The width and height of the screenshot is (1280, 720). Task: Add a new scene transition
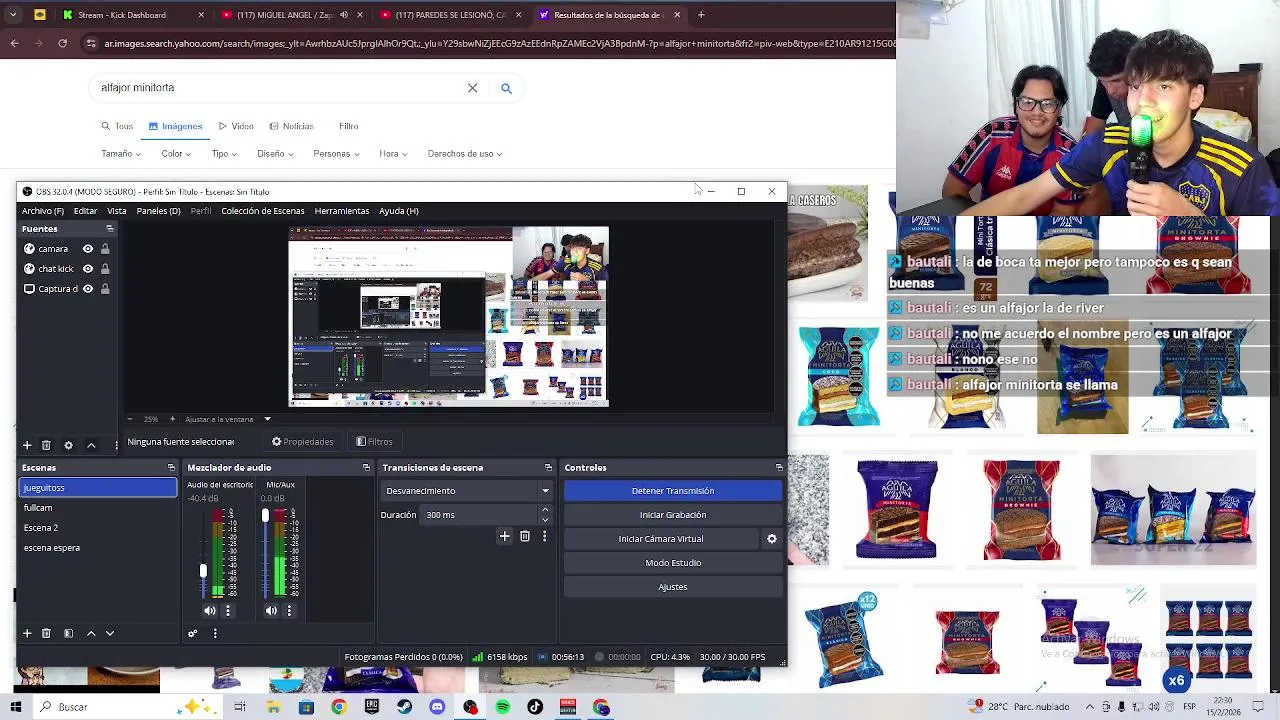tap(505, 537)
